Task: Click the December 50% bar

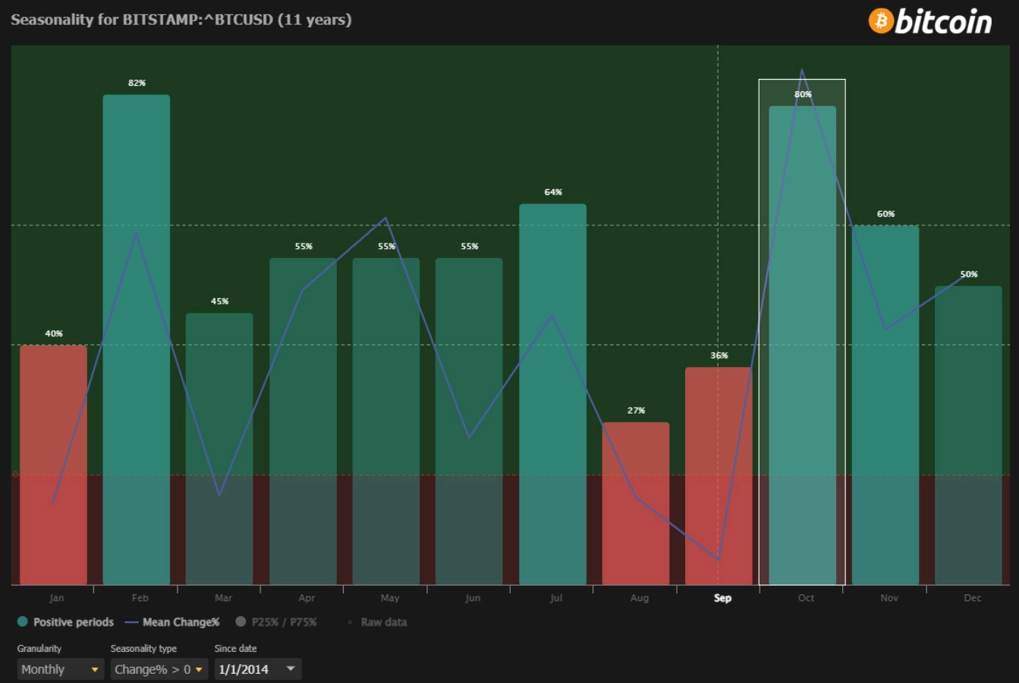Action: pyautogui.click(x=968, y=435)
